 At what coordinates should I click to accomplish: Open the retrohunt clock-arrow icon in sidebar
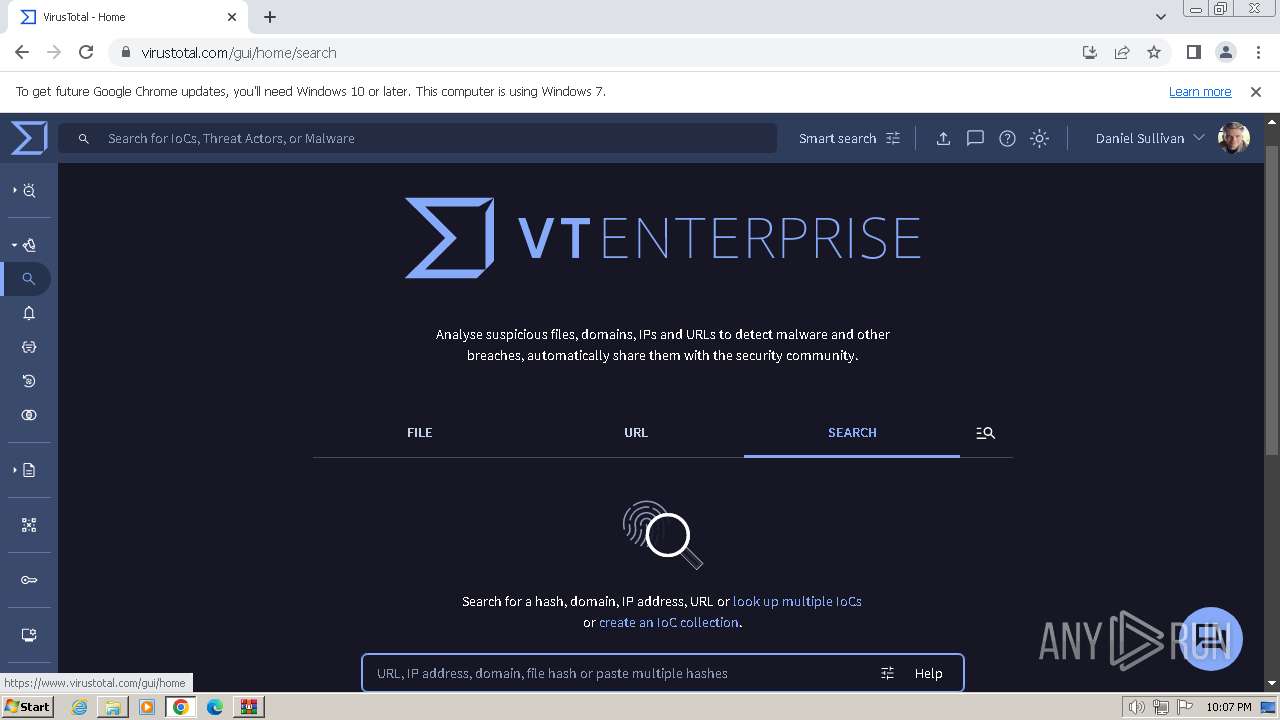click(29, 381)
